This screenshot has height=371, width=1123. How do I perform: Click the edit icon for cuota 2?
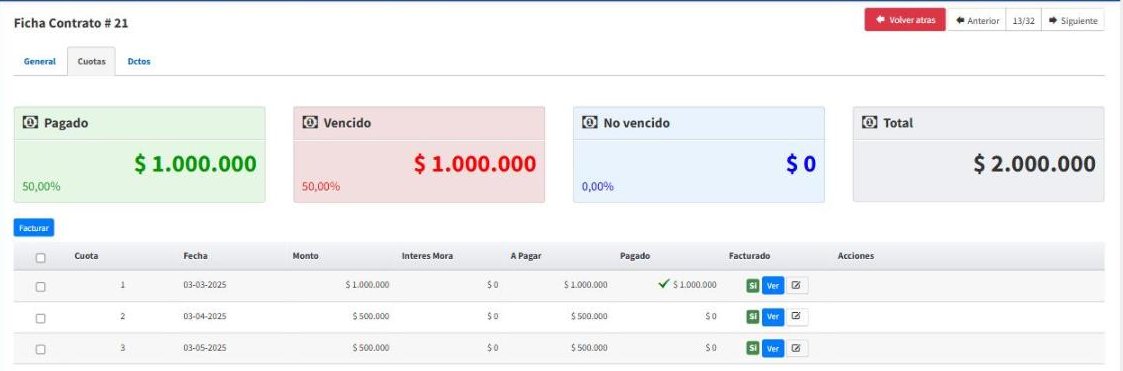tap(796, 317)
